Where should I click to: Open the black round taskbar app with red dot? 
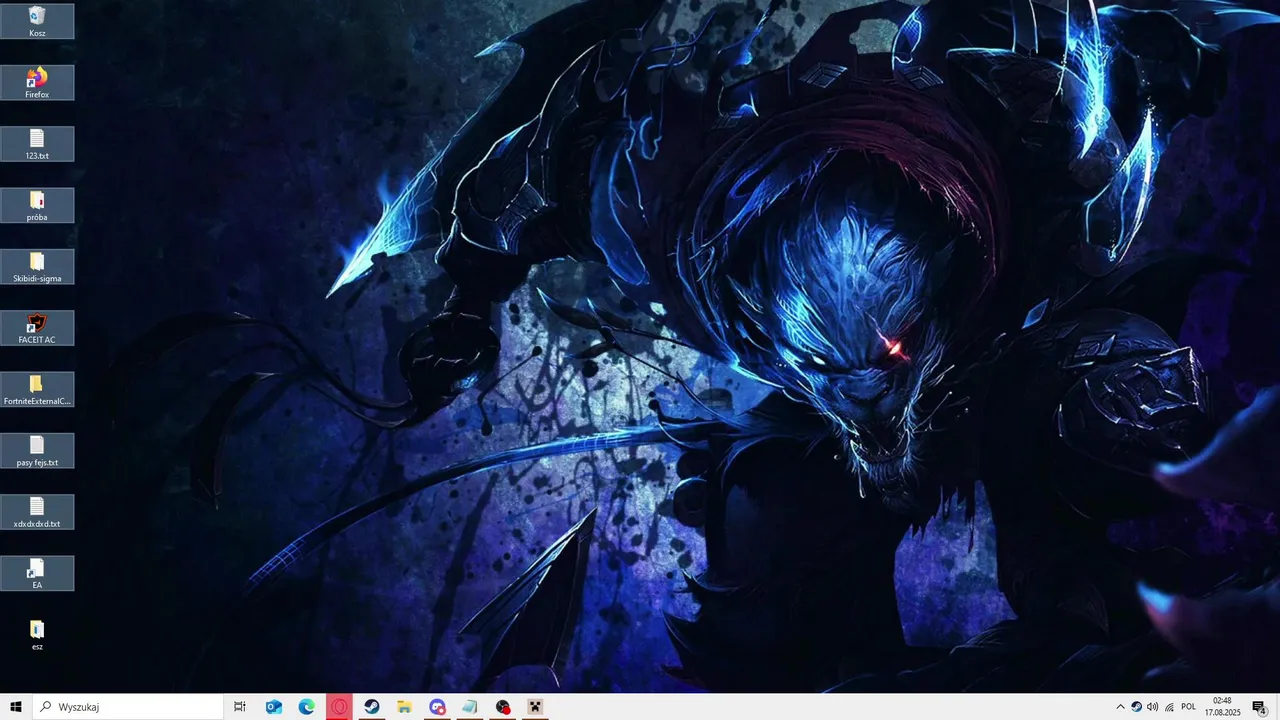503,707
